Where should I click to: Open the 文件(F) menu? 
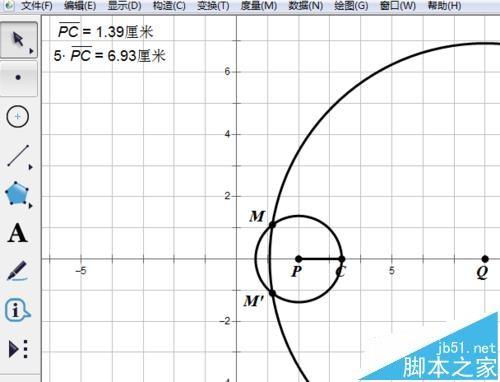tap(36, 6)
